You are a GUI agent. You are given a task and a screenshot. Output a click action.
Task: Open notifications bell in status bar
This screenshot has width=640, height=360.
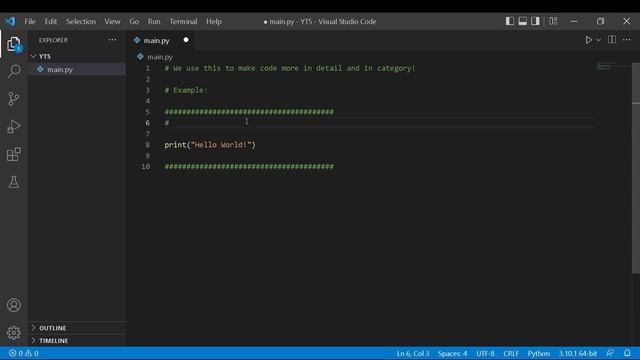(x=627, y=353)
